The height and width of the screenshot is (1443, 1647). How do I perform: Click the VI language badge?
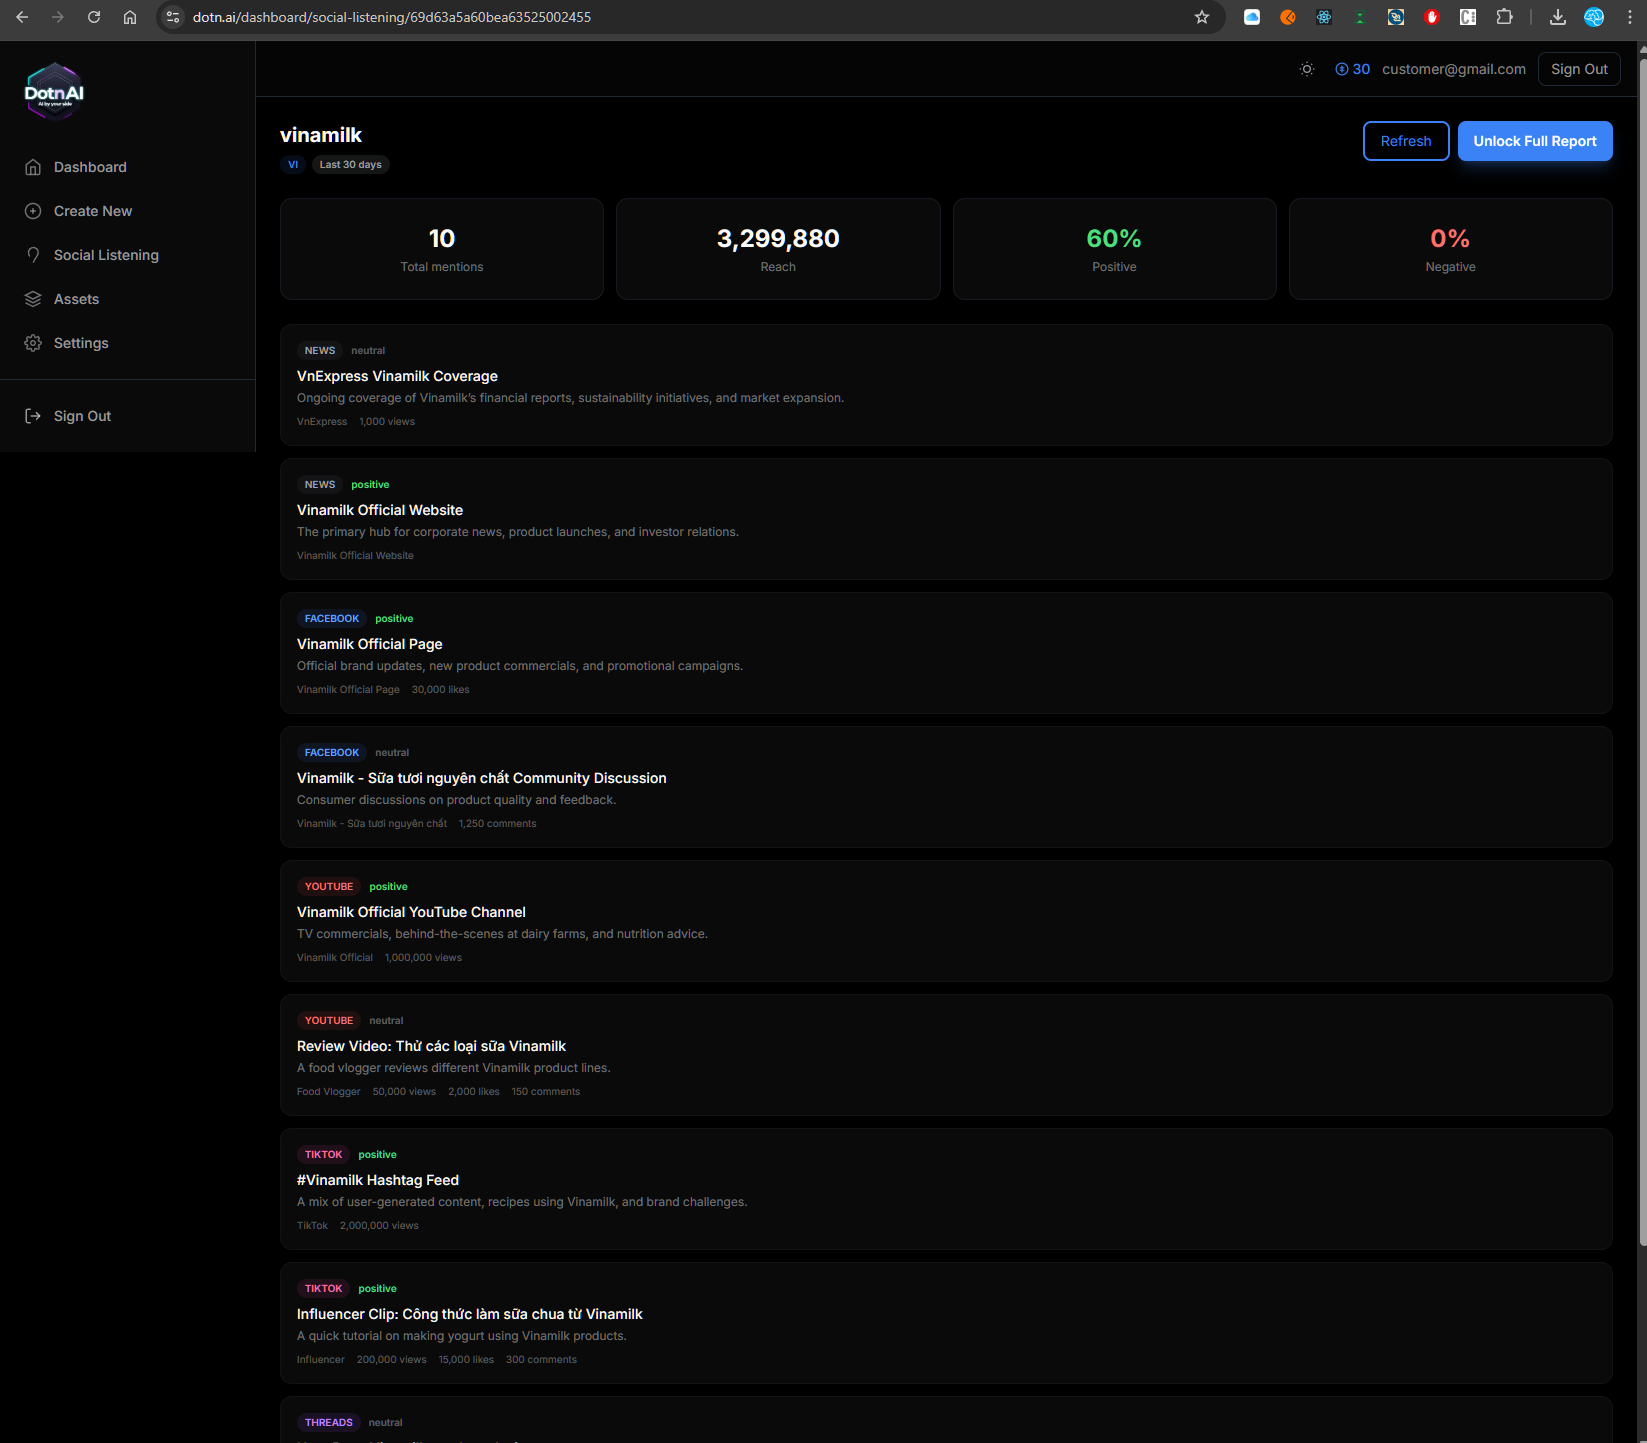tap(293, 164)
